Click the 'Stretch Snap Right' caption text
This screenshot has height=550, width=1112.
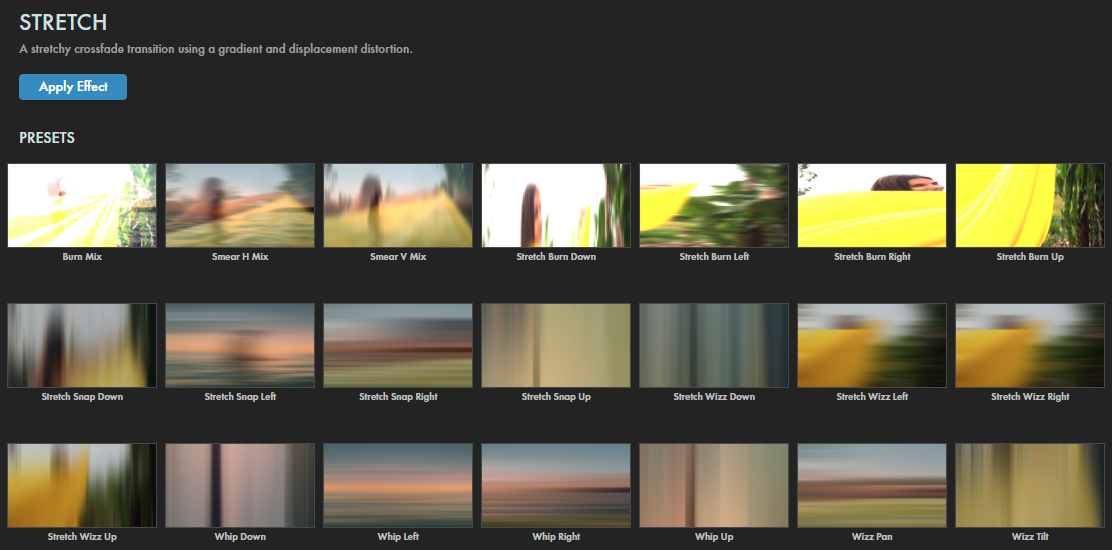pos(398,397)
